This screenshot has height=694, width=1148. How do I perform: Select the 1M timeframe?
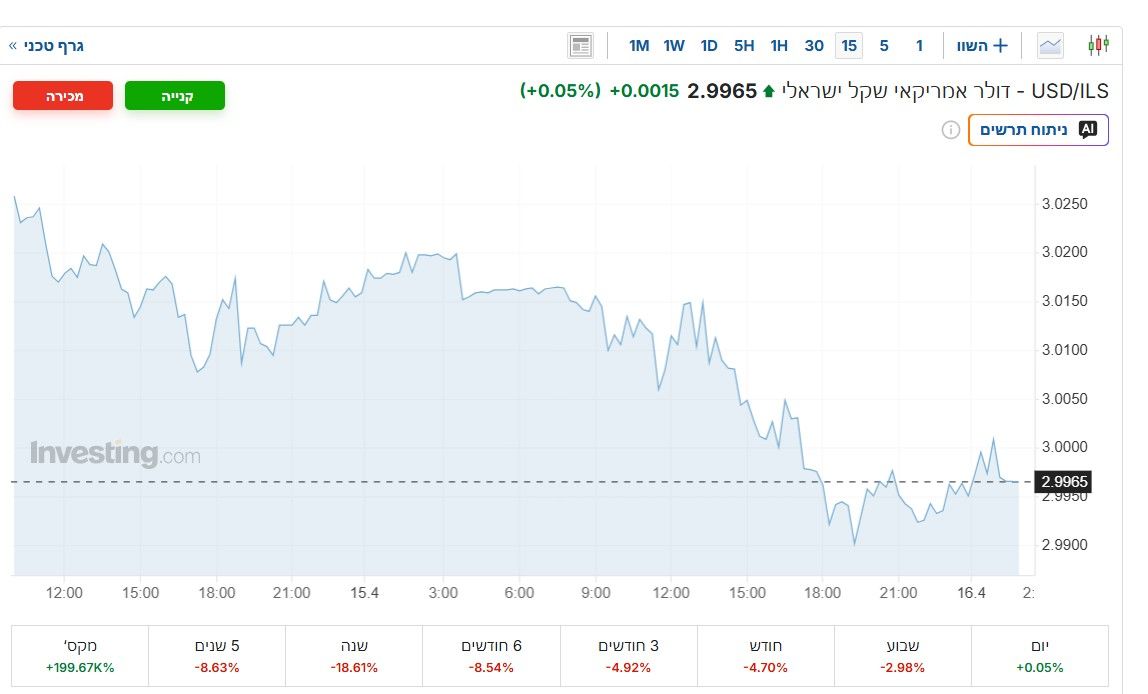point(639,45)
